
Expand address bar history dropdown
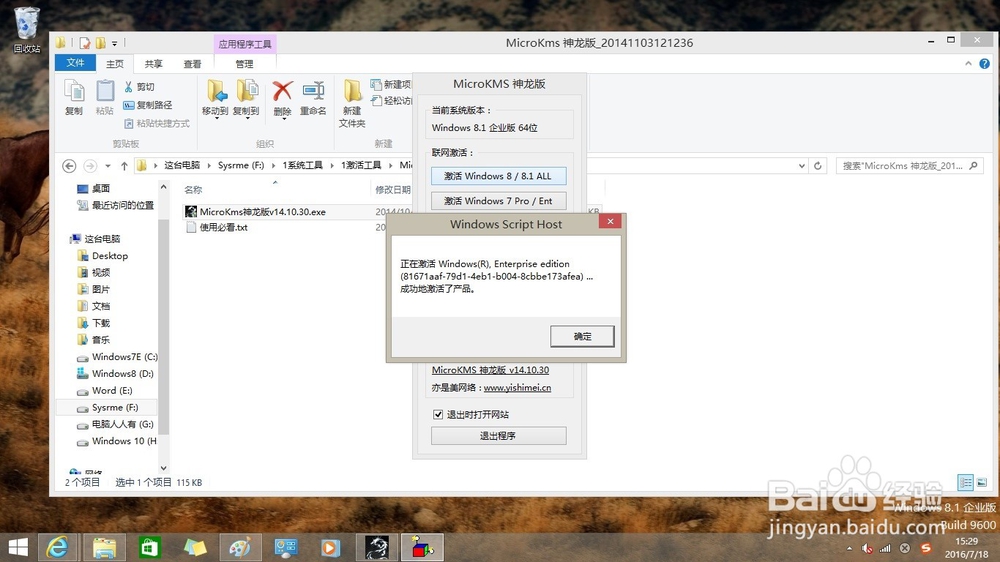(802, 166)
